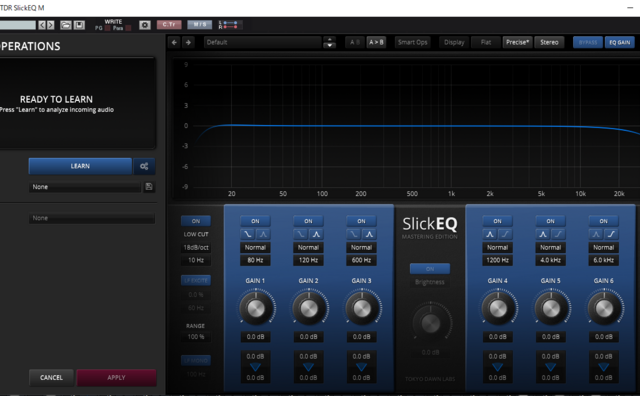This screenshot has height=396, width=640.
Task: Select bell shape for band 1
Action: click(263, 234)
